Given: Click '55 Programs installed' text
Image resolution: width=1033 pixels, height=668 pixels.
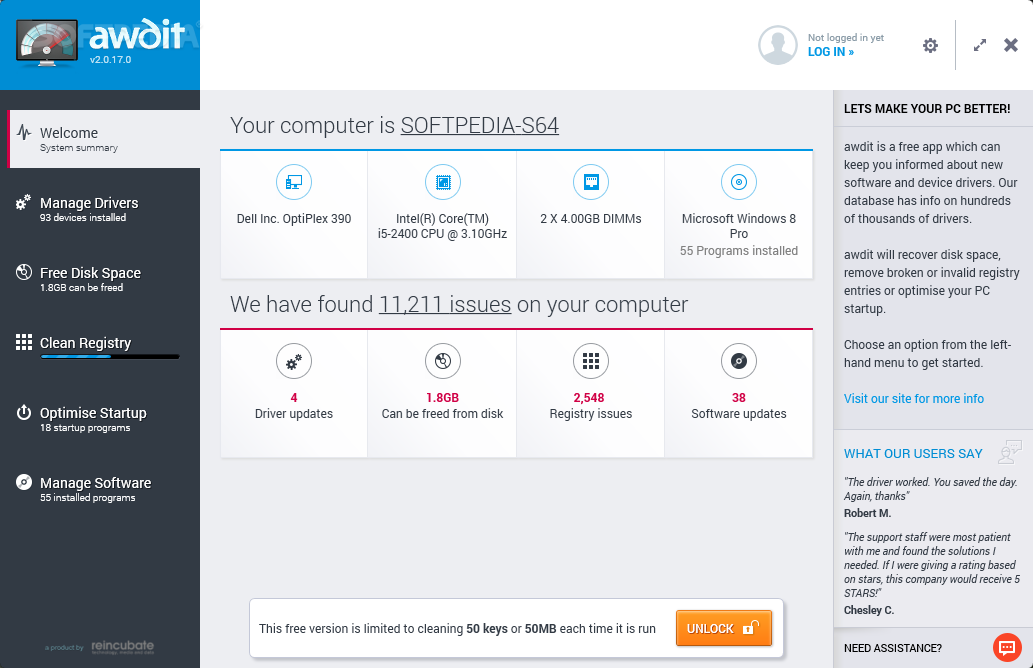Looking at the screenshot, I should (739, 251).
